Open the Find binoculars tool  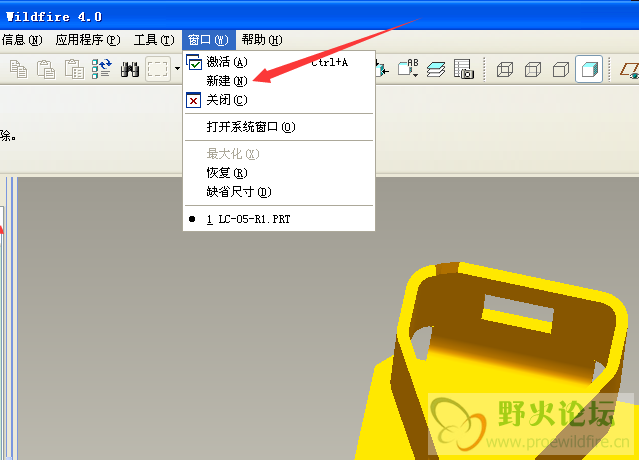[130, 69]
